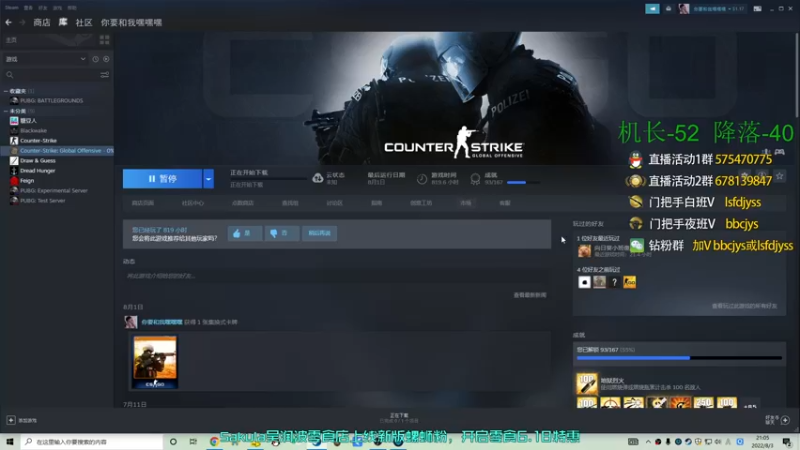Click the page vertical scrollbar
This screenshot has height=450, width=800.
pyautogui.click(x=797, y=77)
